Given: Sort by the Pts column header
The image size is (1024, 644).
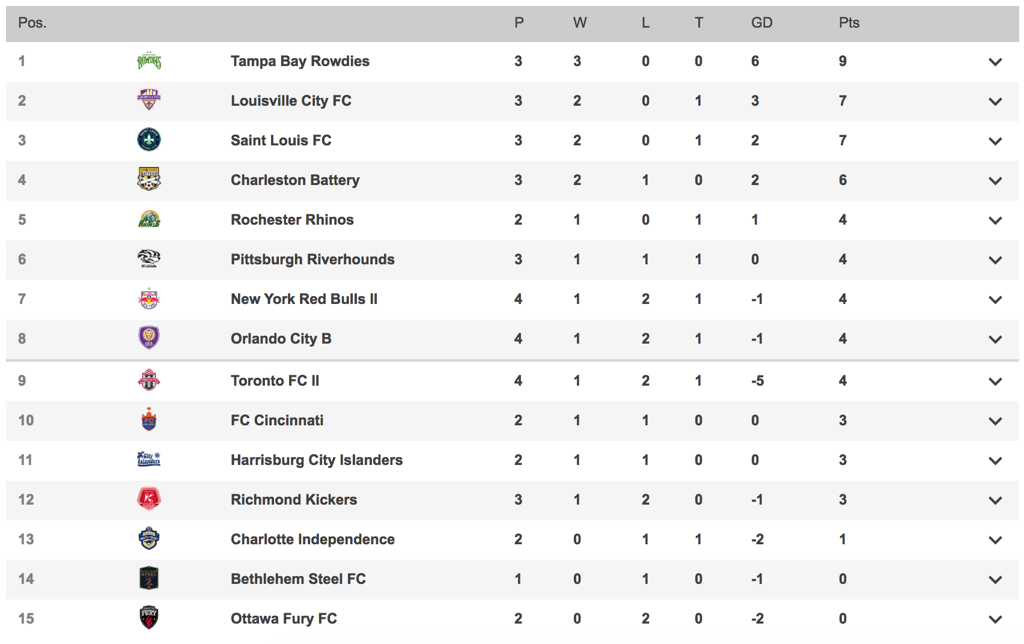Looking at the screenshot, I should [849, 23].
